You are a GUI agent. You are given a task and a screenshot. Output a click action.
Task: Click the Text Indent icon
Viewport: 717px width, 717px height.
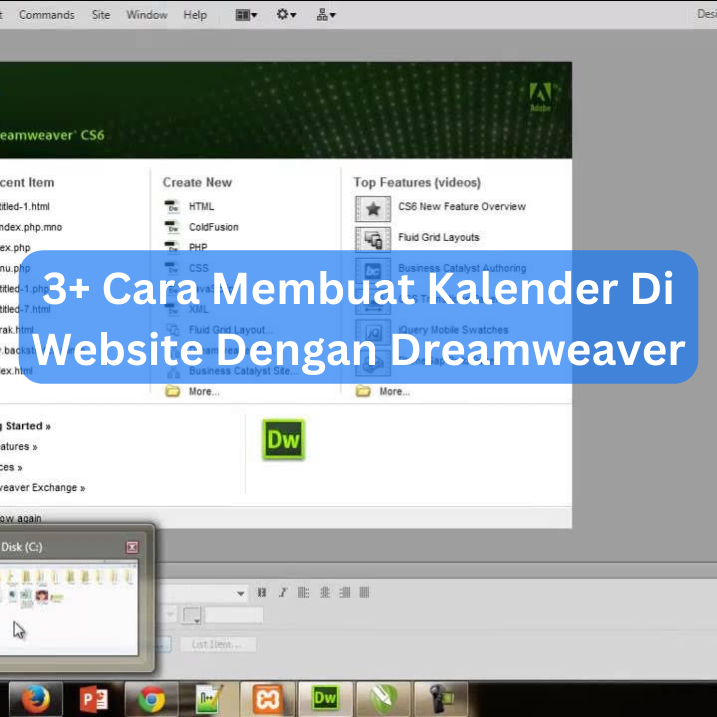(364, 593)
